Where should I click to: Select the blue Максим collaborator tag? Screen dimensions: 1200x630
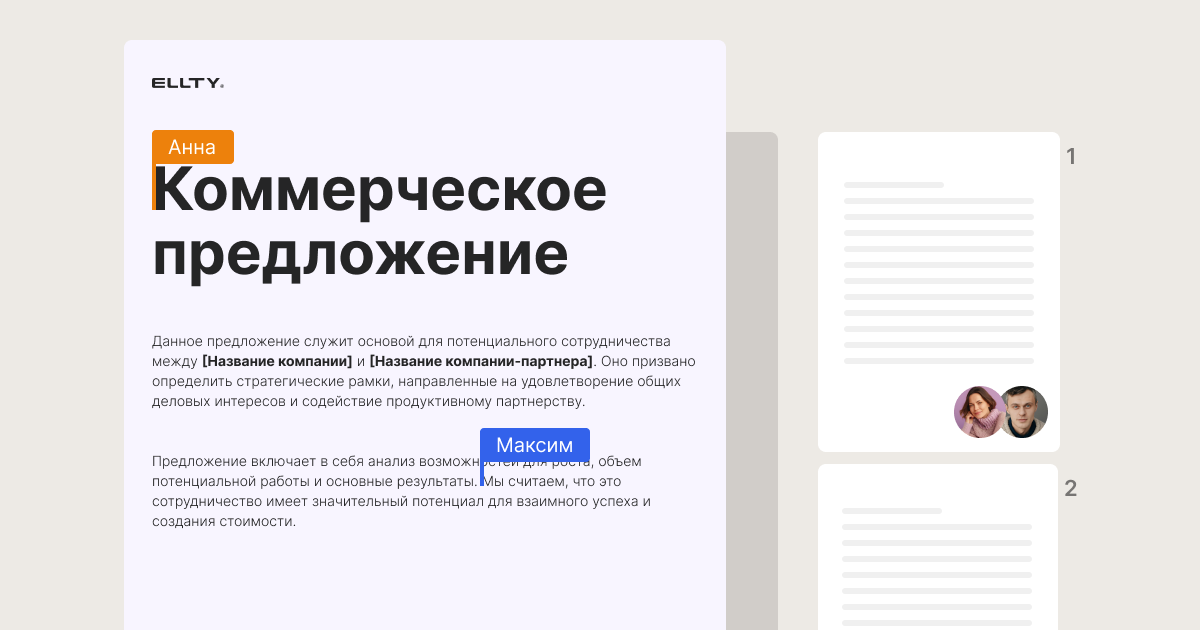pos(535,445)
